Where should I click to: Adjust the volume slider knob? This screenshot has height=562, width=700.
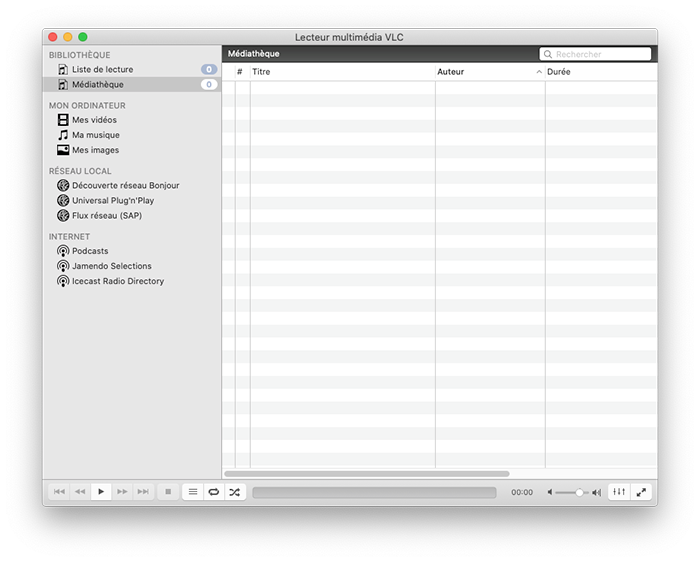click(x=579, y=492)
